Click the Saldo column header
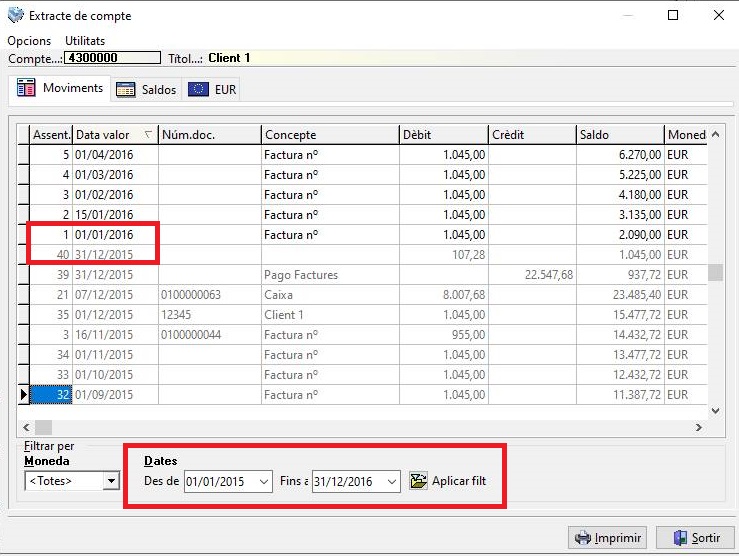The width and height of the screenshot is (739, 556). tap(620, 135)
